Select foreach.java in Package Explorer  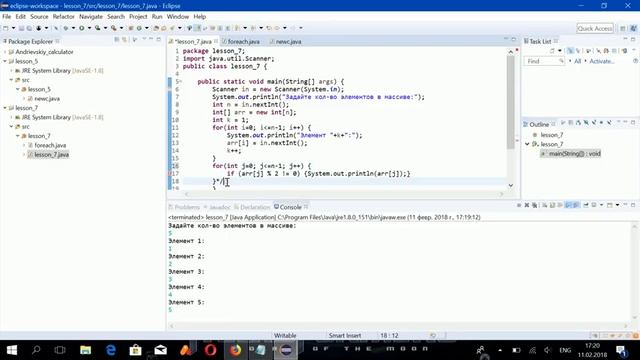point(50,145)
